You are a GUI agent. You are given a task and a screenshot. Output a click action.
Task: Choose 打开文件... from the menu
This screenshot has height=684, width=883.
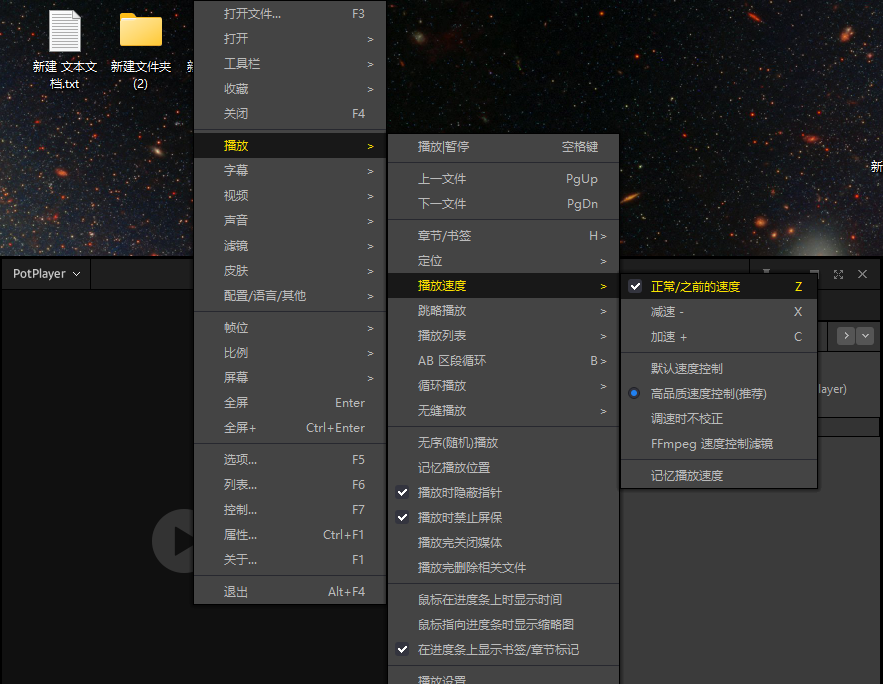(290, 14)
